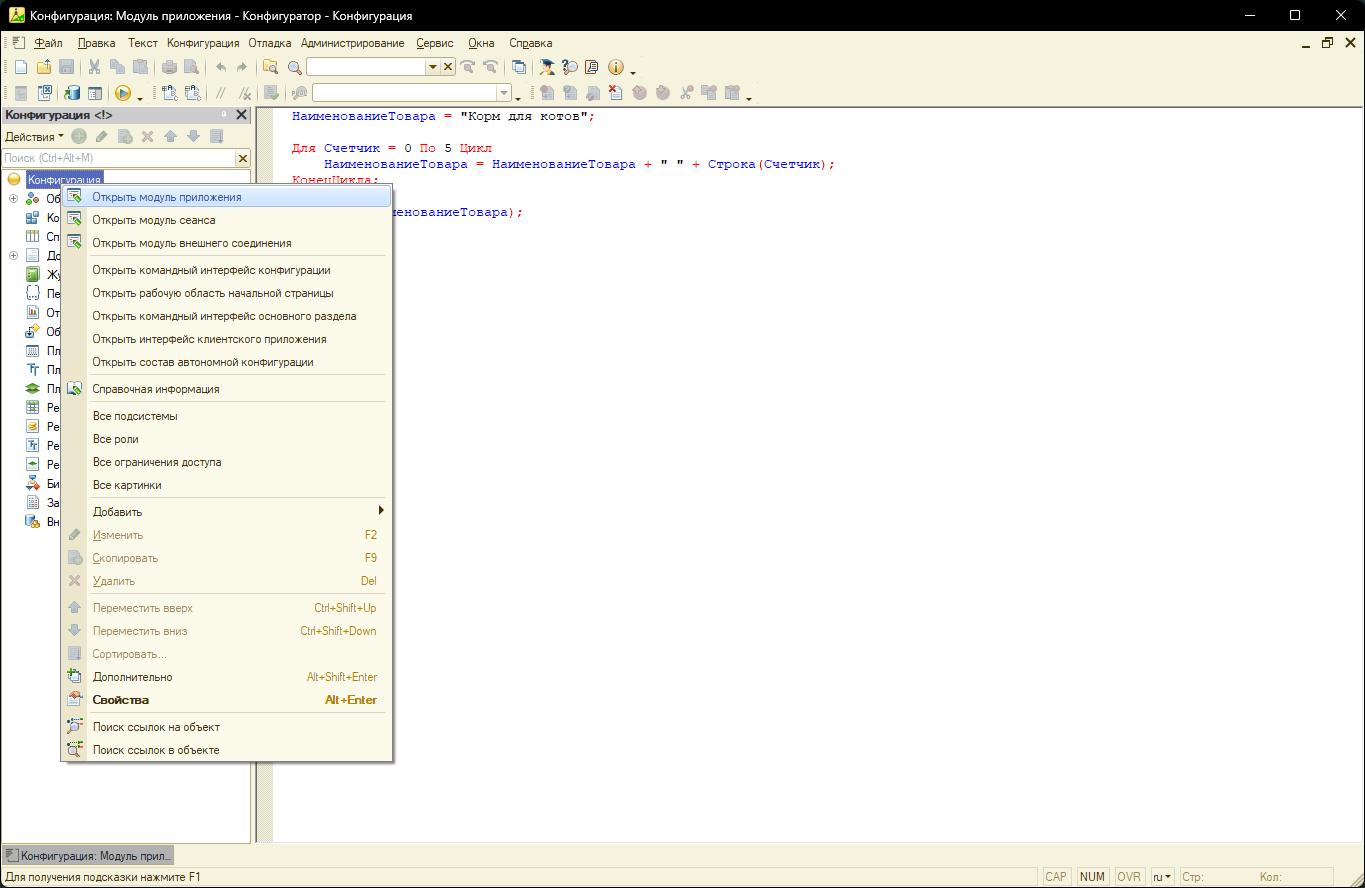This screenshot has height=888, width=1365.
Task: Open the Windows list icon
Action: click(x=519, y=67)
